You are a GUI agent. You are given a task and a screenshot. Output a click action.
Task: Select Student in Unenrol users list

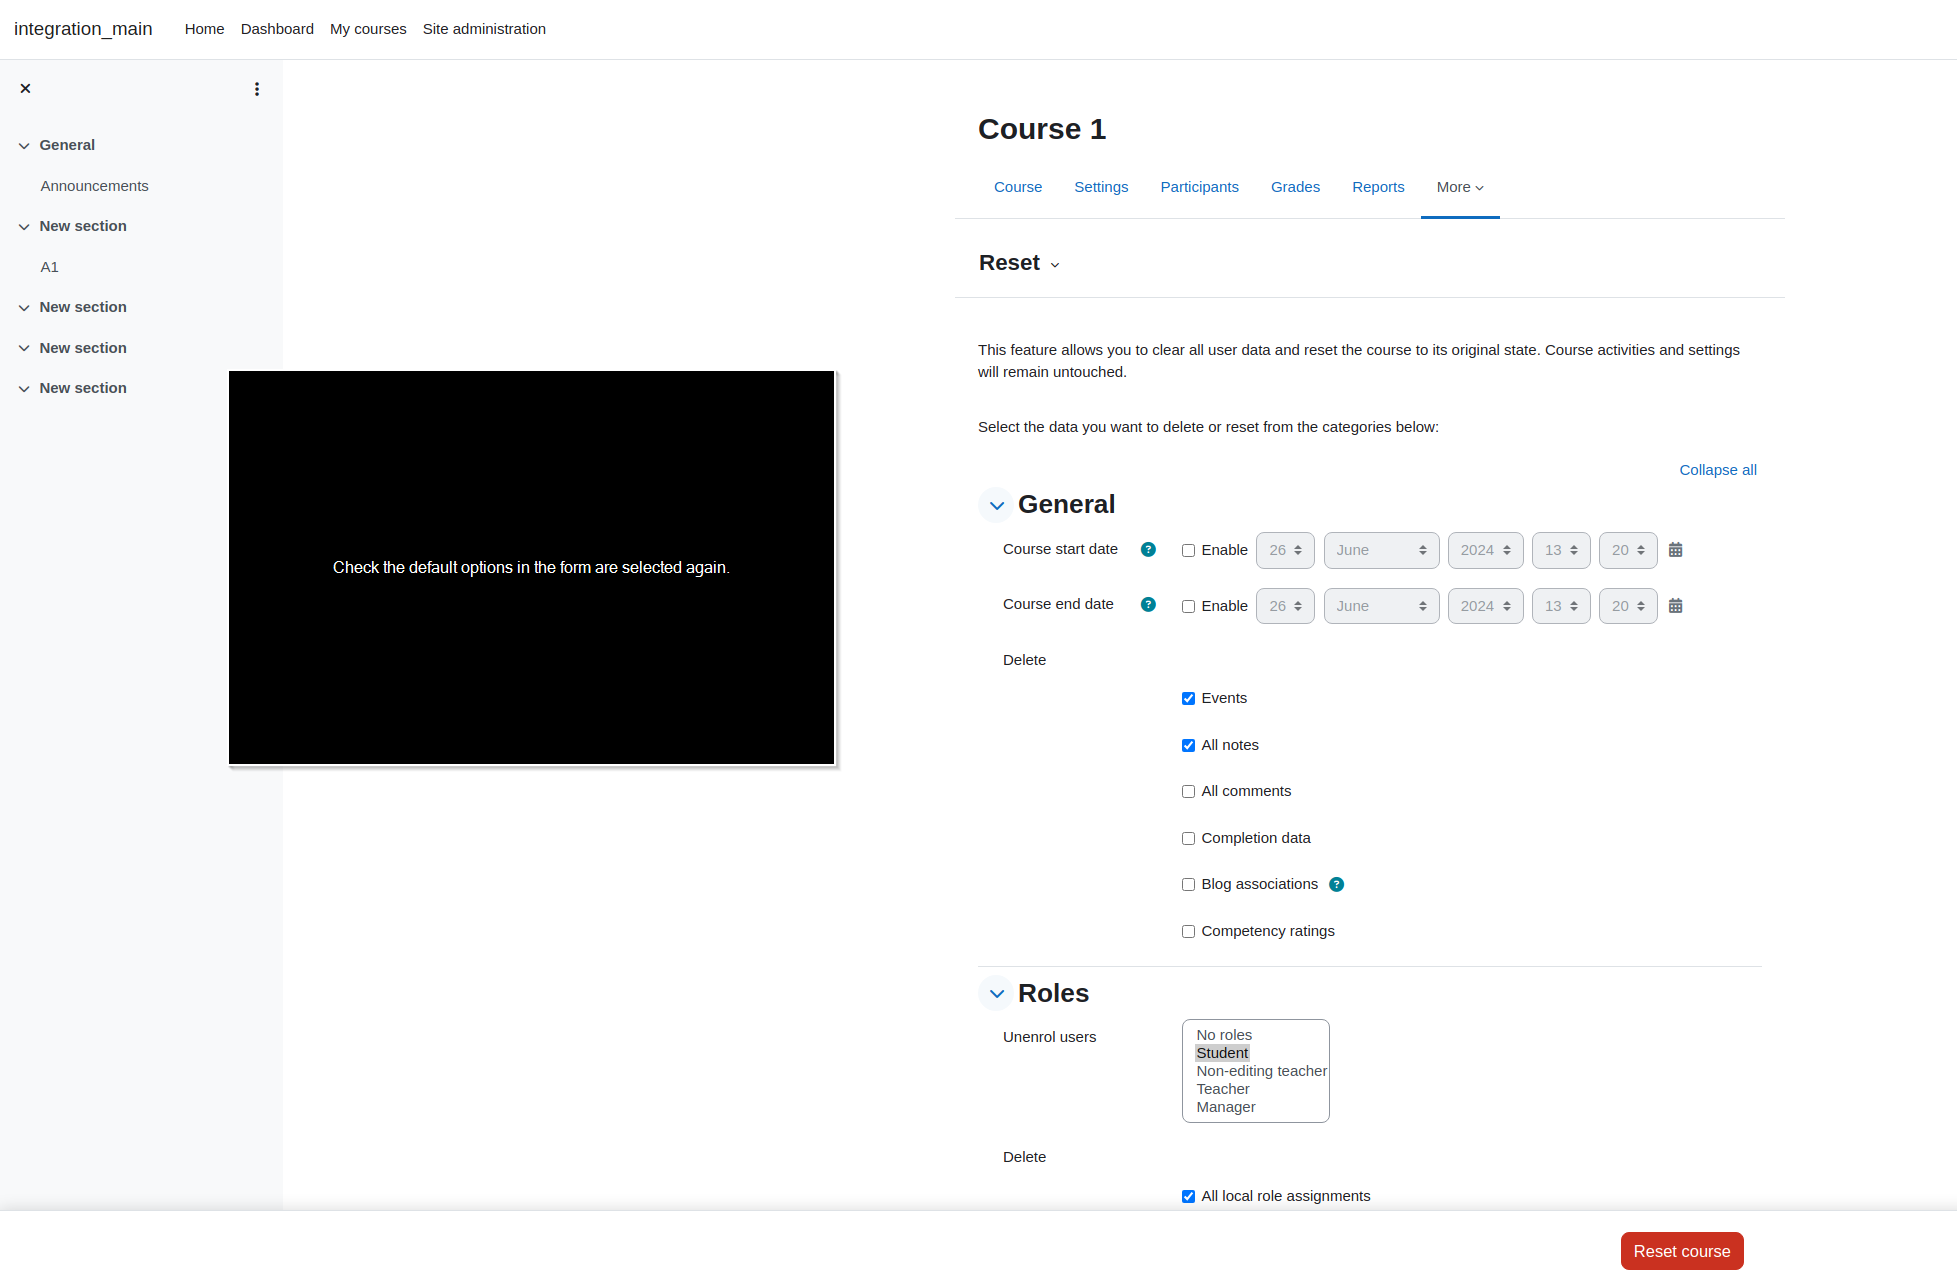point(1221,1053)
